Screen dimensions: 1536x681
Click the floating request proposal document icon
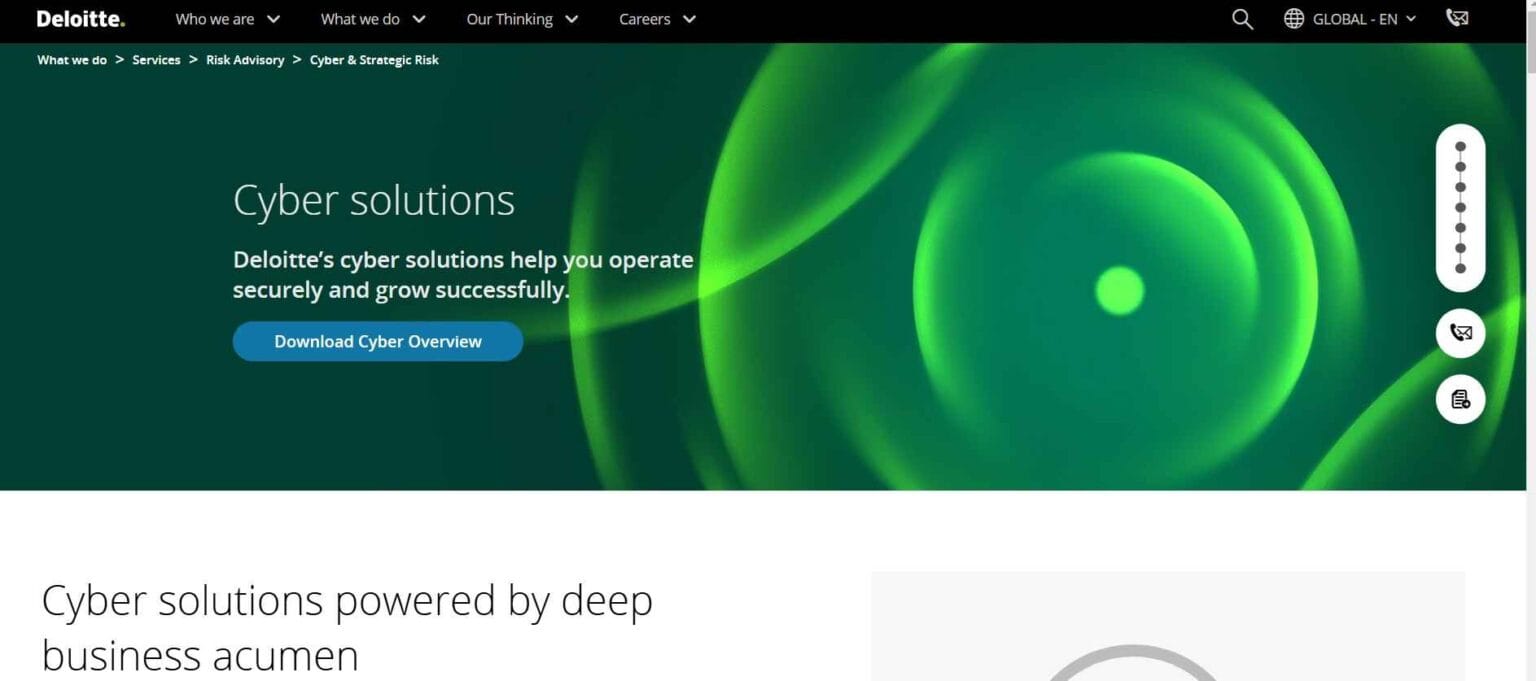click(x=1460, y=400)
